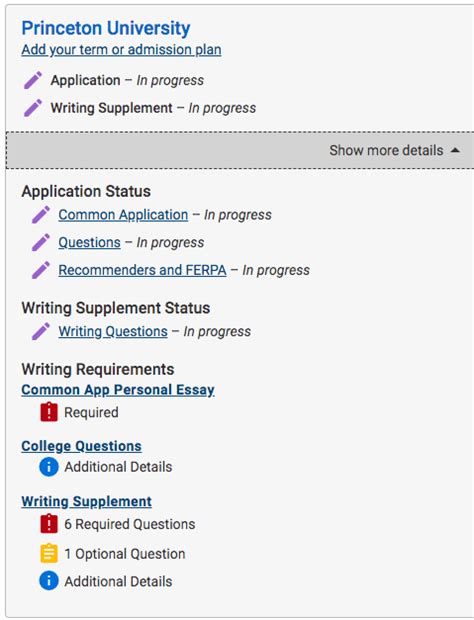Collapse the Show more details bar
Screen dimensions: 474x620
coord(240,150)
